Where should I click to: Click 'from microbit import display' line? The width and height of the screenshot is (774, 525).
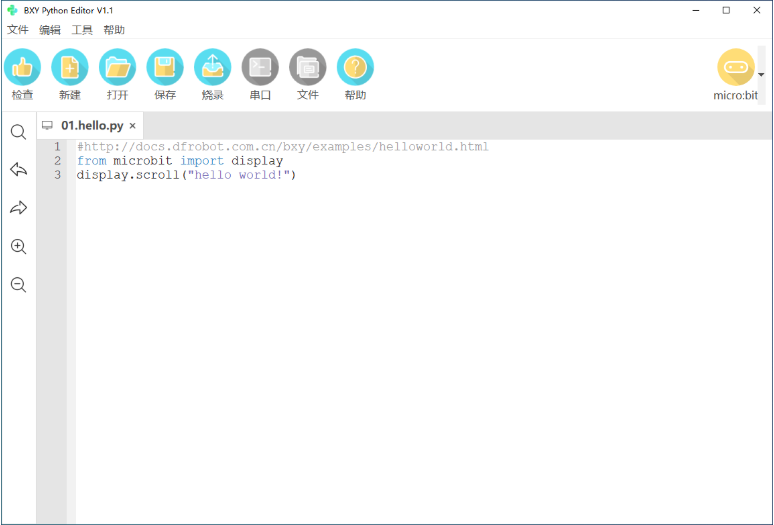click(x=180, y=161)
